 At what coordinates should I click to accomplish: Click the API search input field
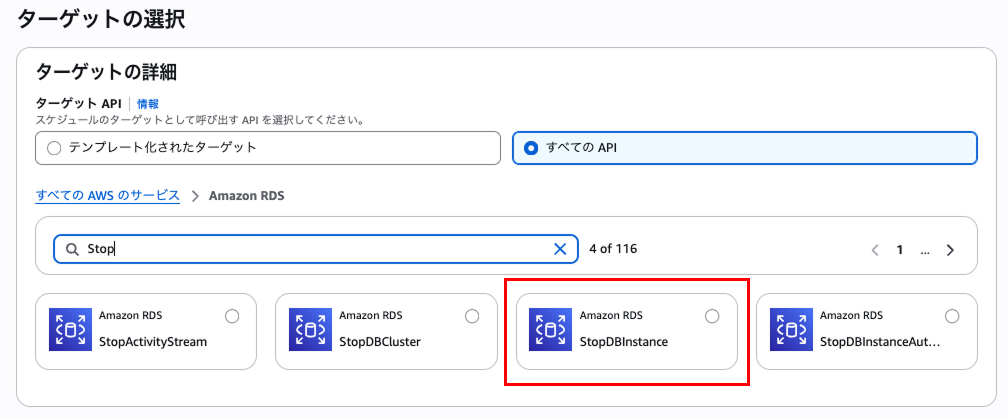[316, 249]
